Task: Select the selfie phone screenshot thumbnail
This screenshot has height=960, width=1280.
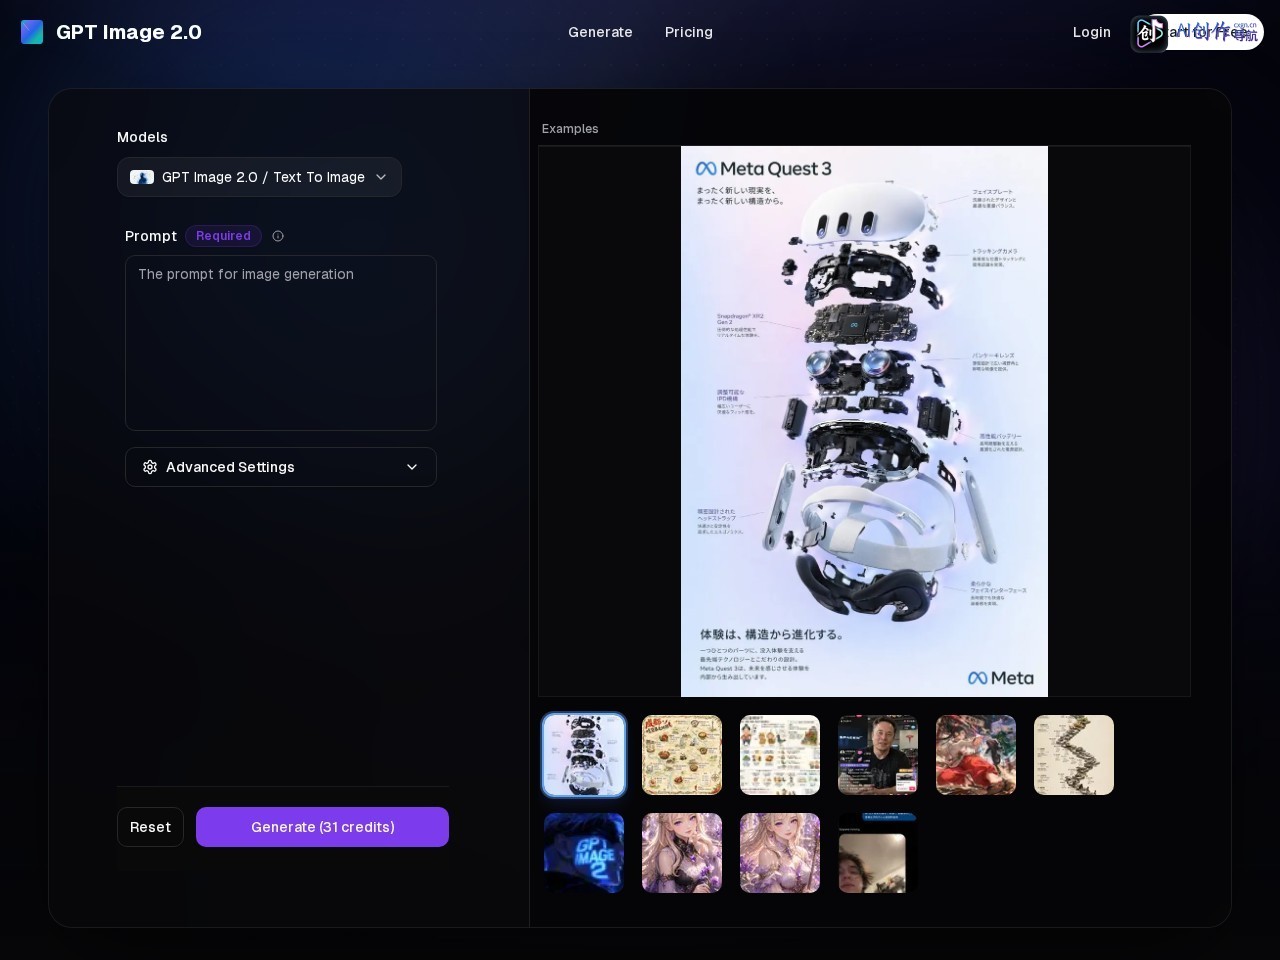Action: (x=878, y=853)
